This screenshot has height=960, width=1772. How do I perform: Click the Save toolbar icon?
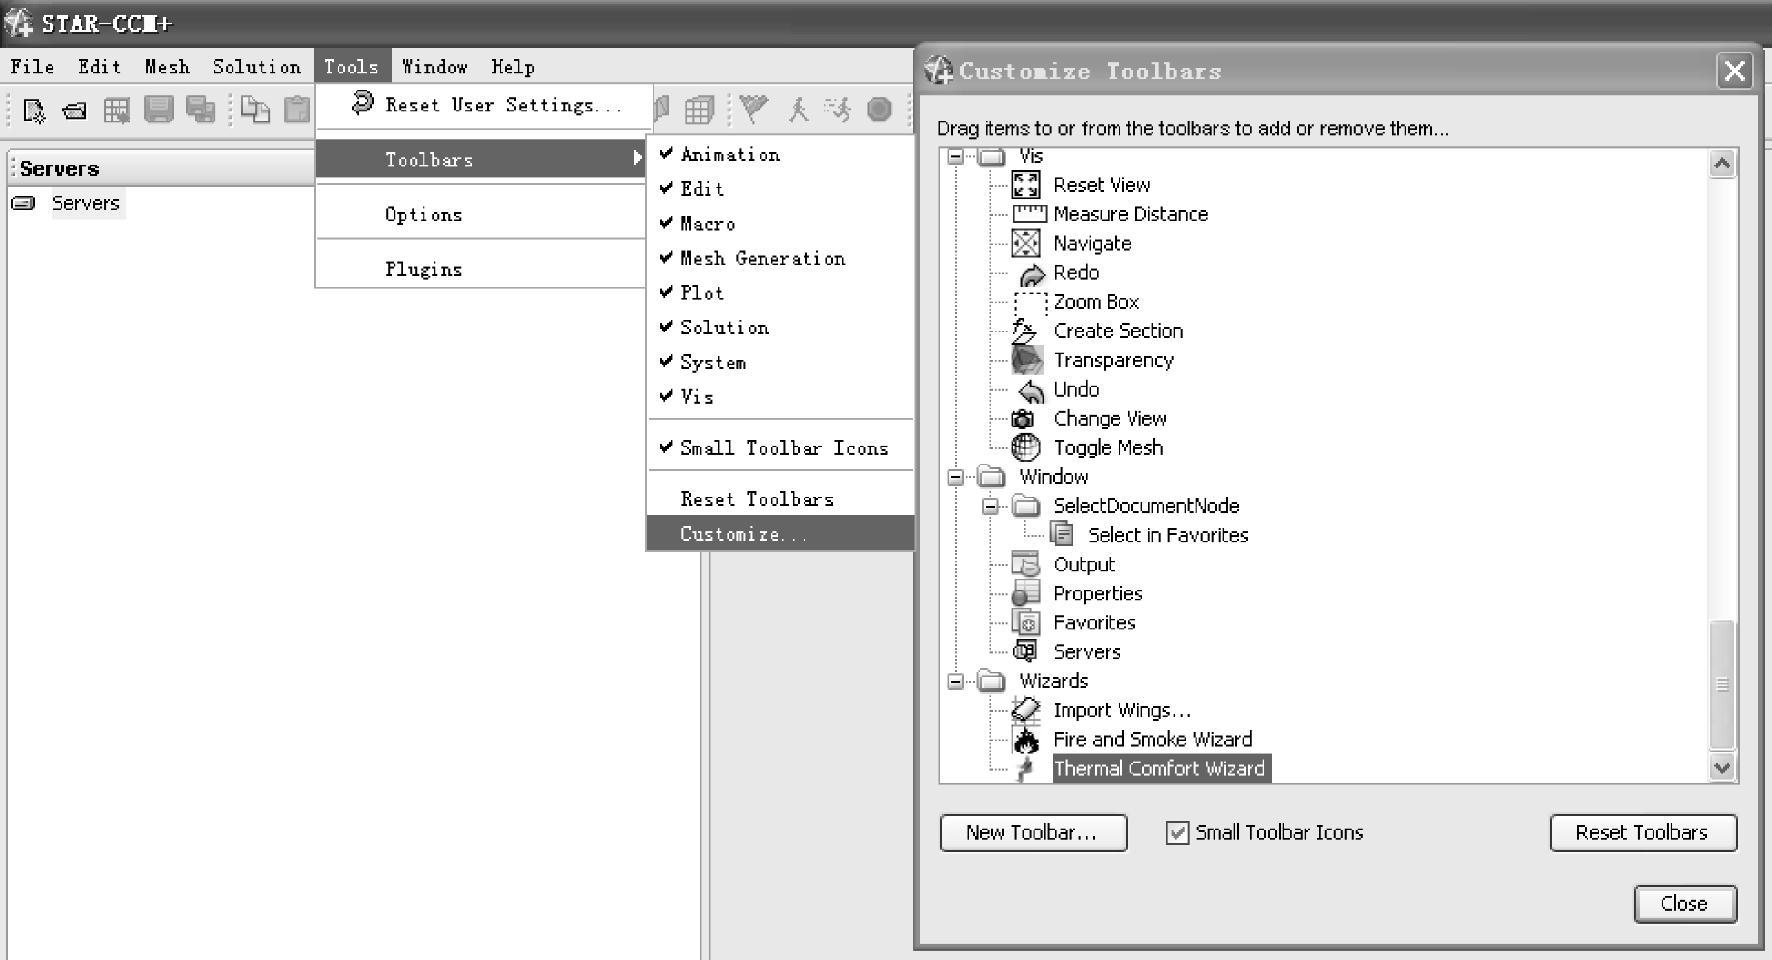(158, 109)
